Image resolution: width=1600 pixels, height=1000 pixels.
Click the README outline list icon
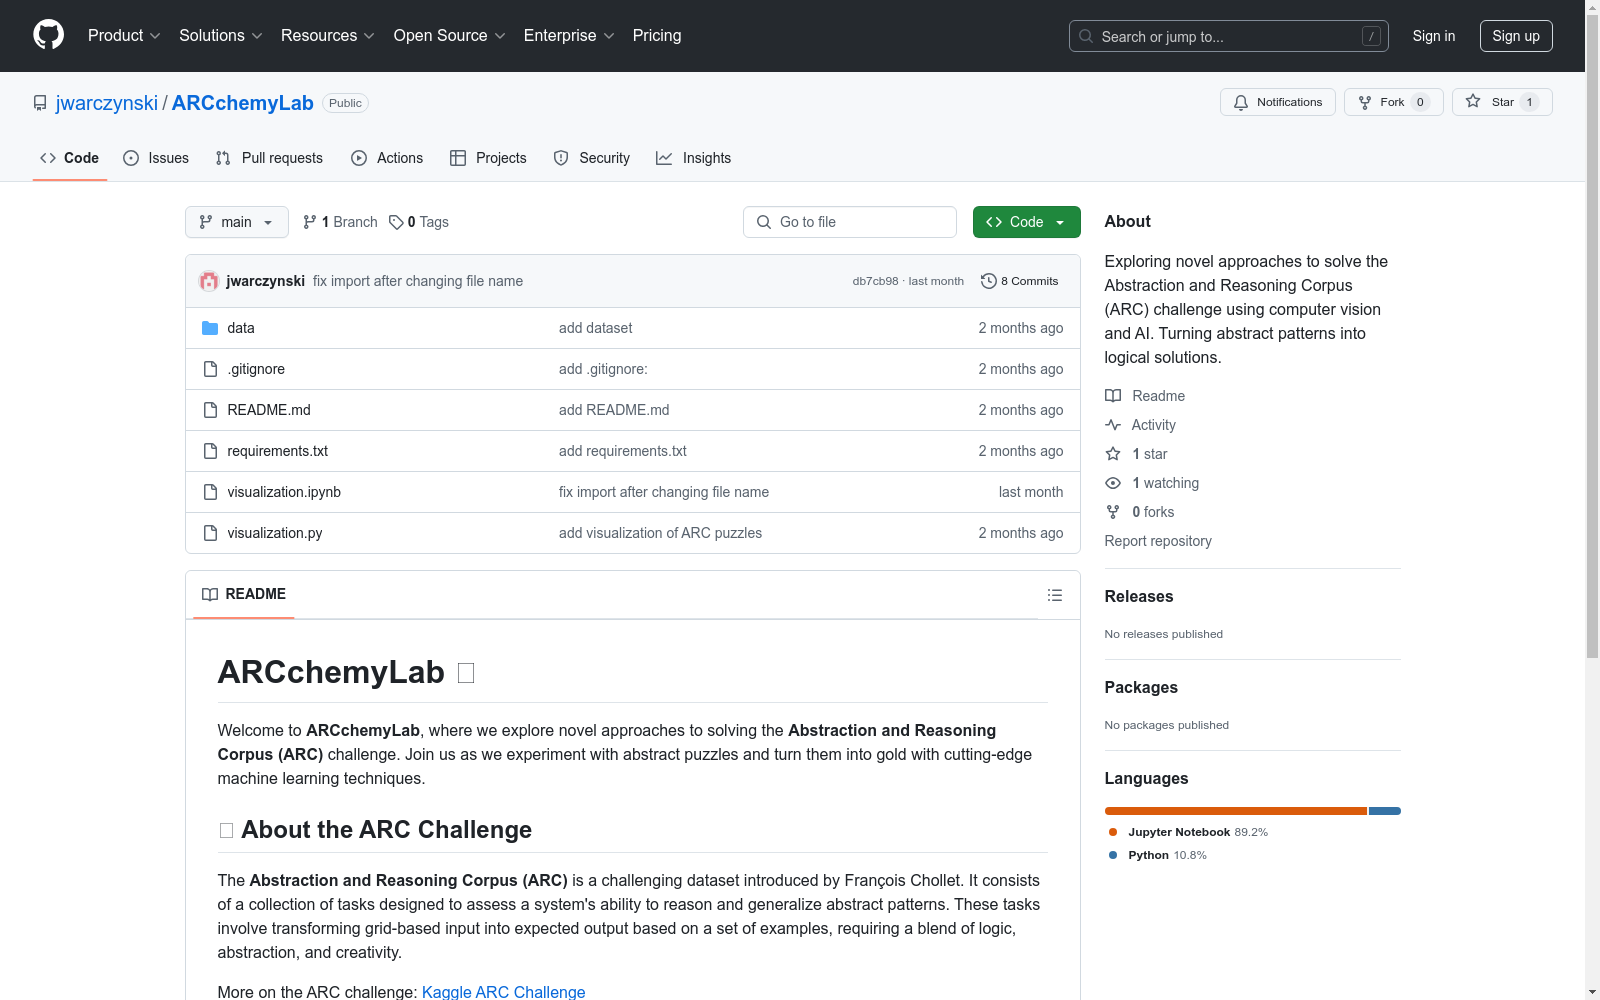coord(1054,595)
